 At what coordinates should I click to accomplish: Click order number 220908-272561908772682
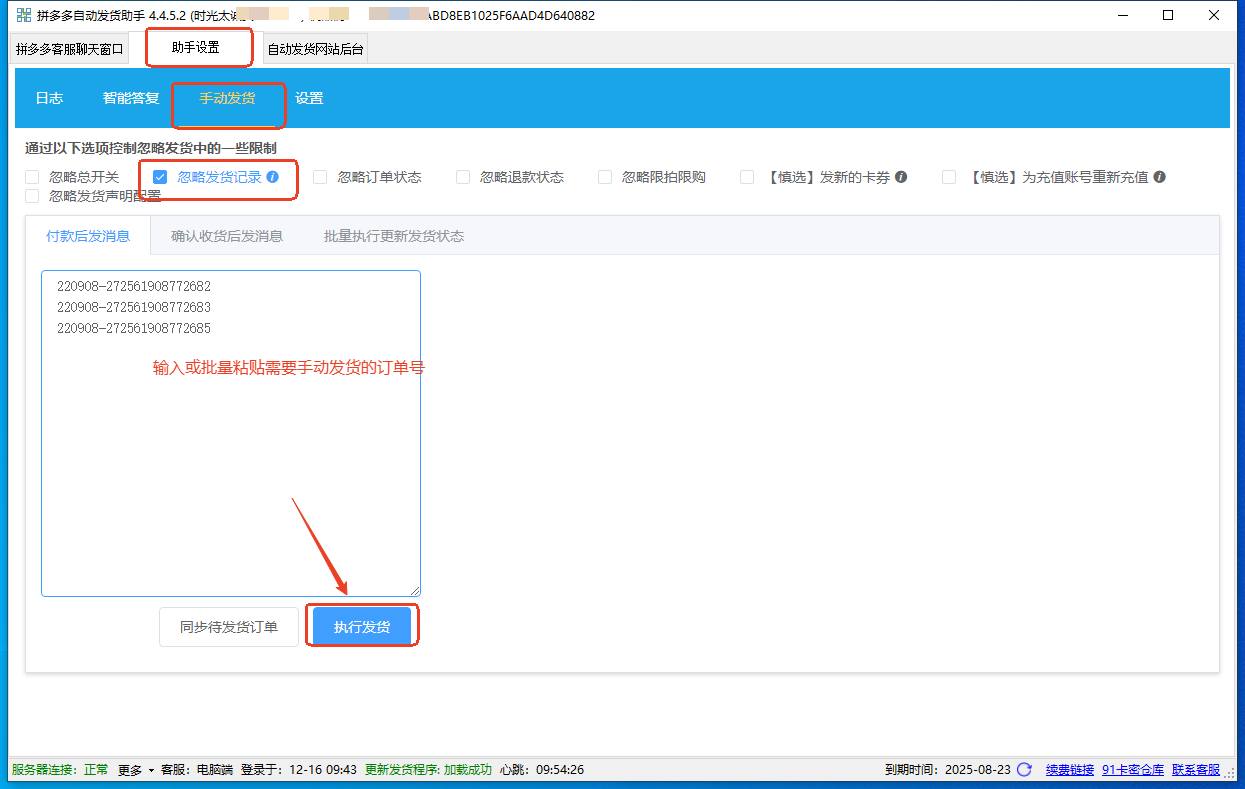click(x=134, y=286)
